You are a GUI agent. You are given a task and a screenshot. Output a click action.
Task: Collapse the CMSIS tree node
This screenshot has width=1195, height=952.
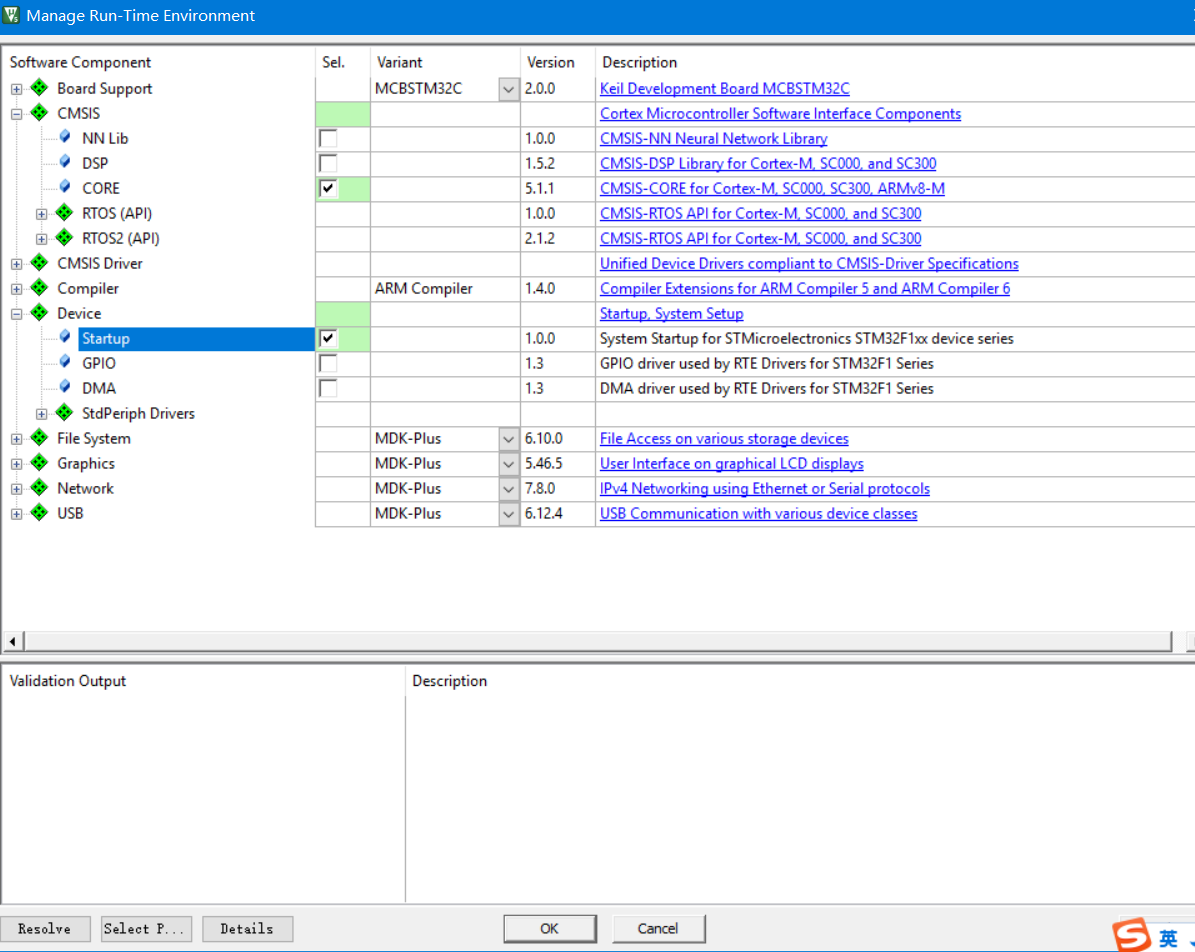[x=16, y=114]
